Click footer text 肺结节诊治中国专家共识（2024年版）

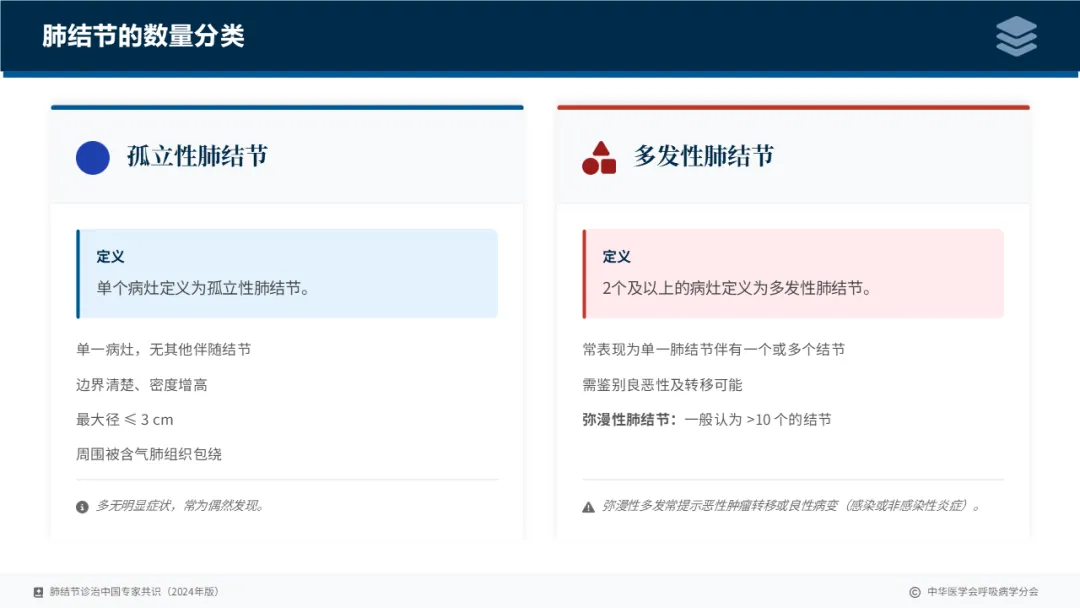coord(134,592)
